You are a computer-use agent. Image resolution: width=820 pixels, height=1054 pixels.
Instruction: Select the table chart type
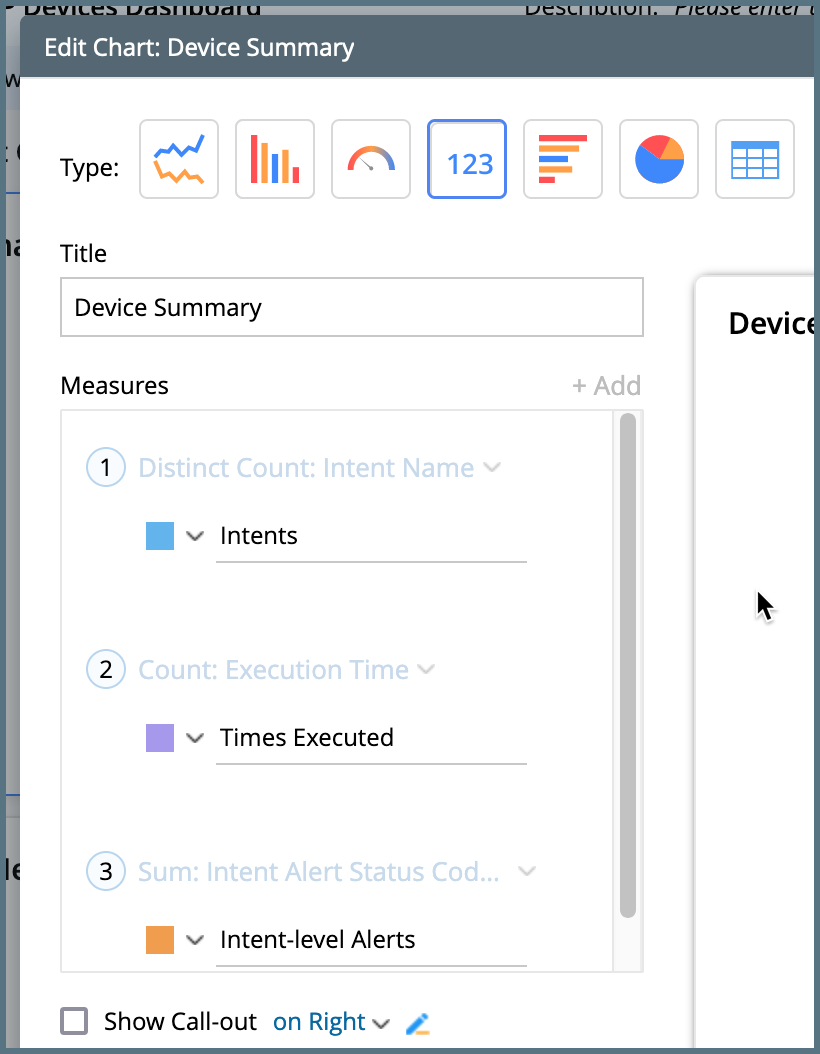tap(755, 160)
